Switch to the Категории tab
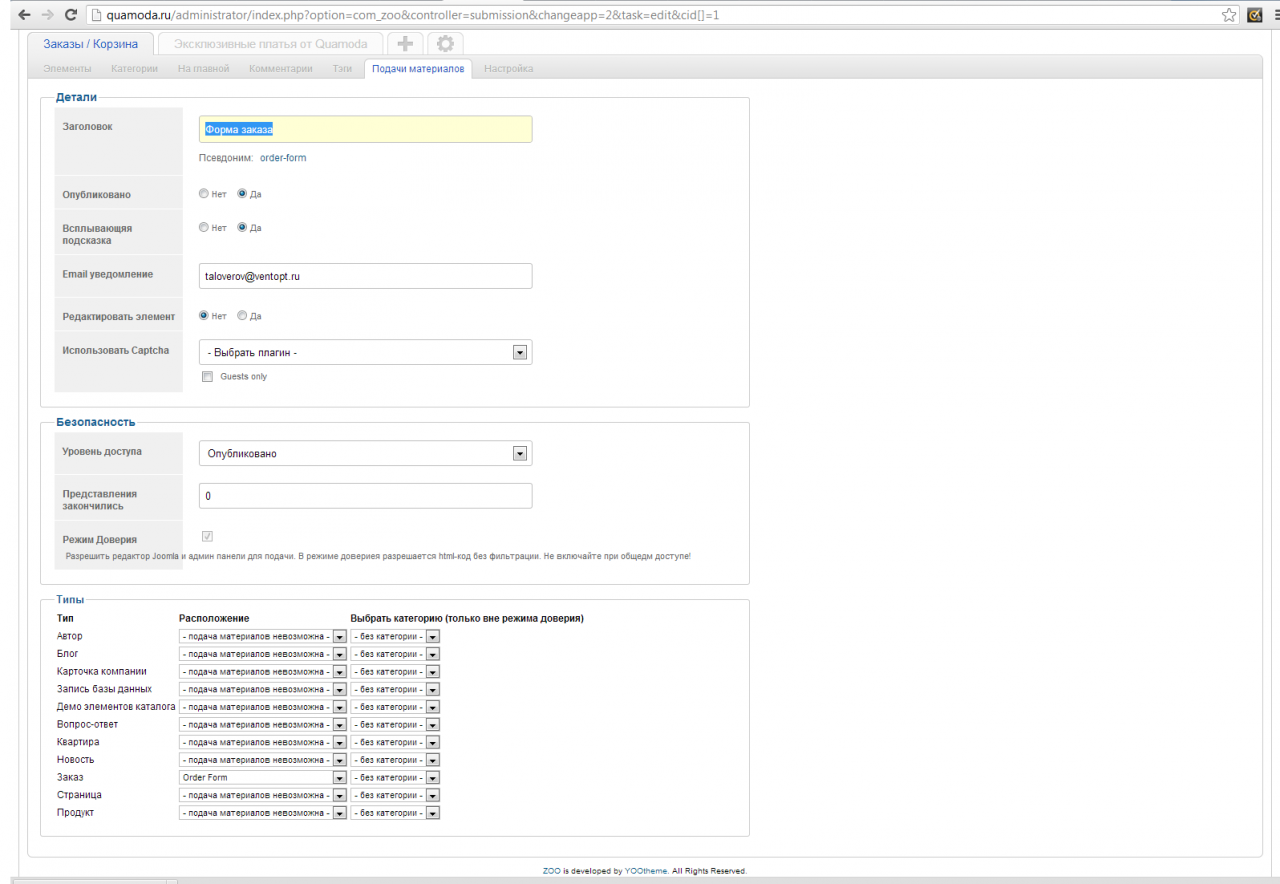Screen dimensions: 1280x884 pos(134,69)
